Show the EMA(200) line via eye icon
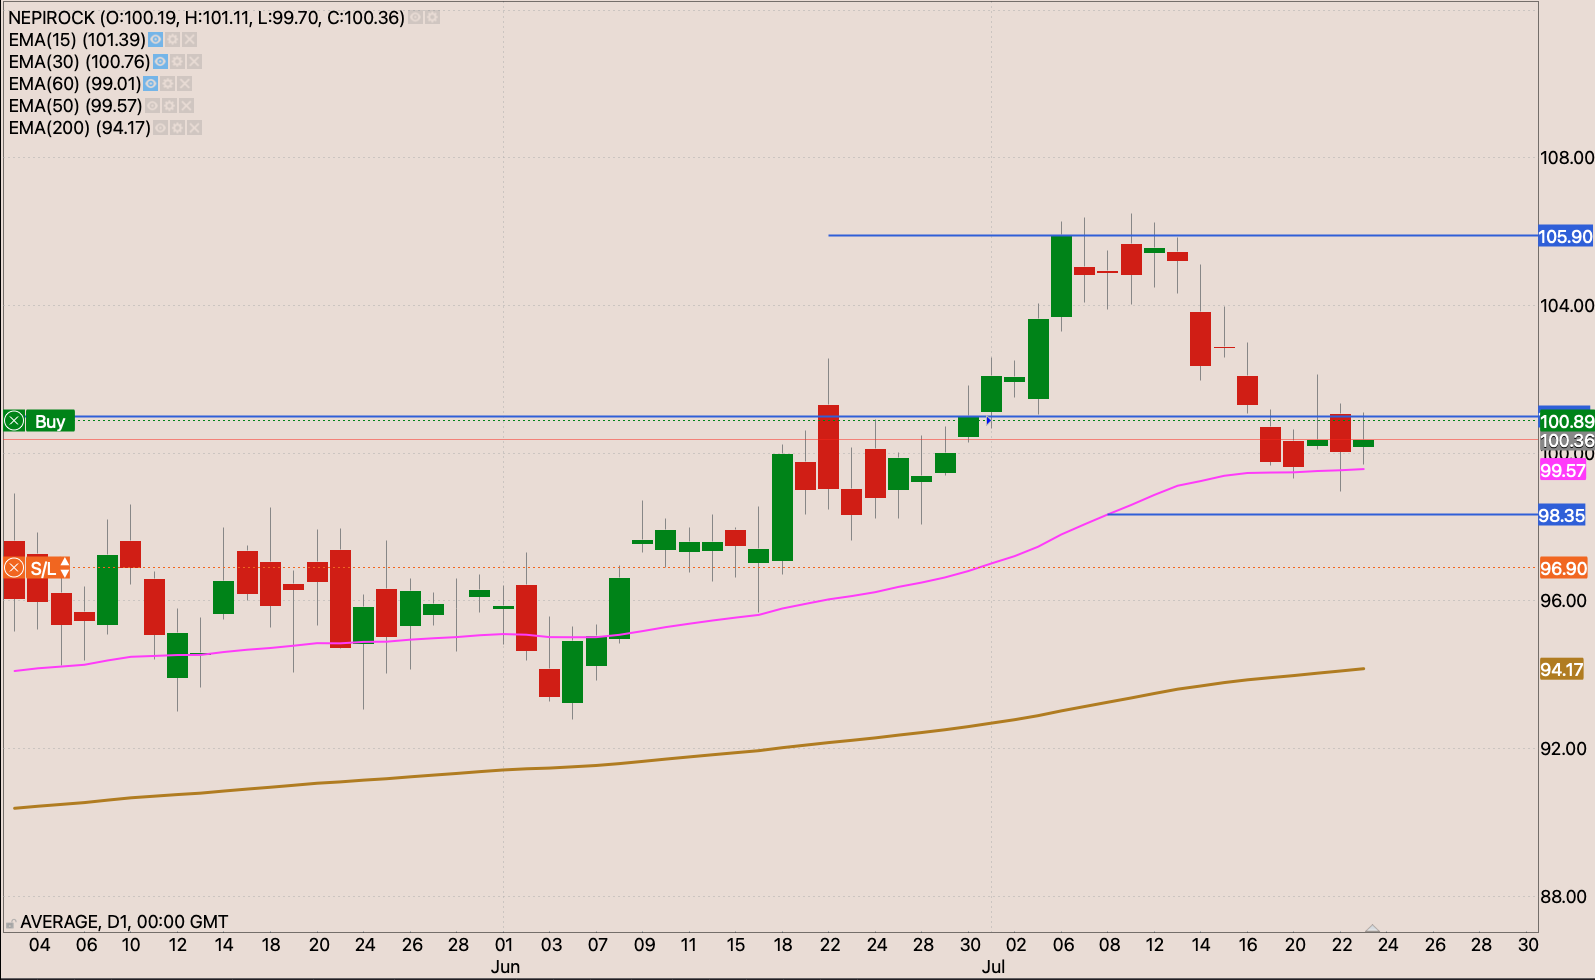This screenshot has width=1595, height=980. pos(160,128)
